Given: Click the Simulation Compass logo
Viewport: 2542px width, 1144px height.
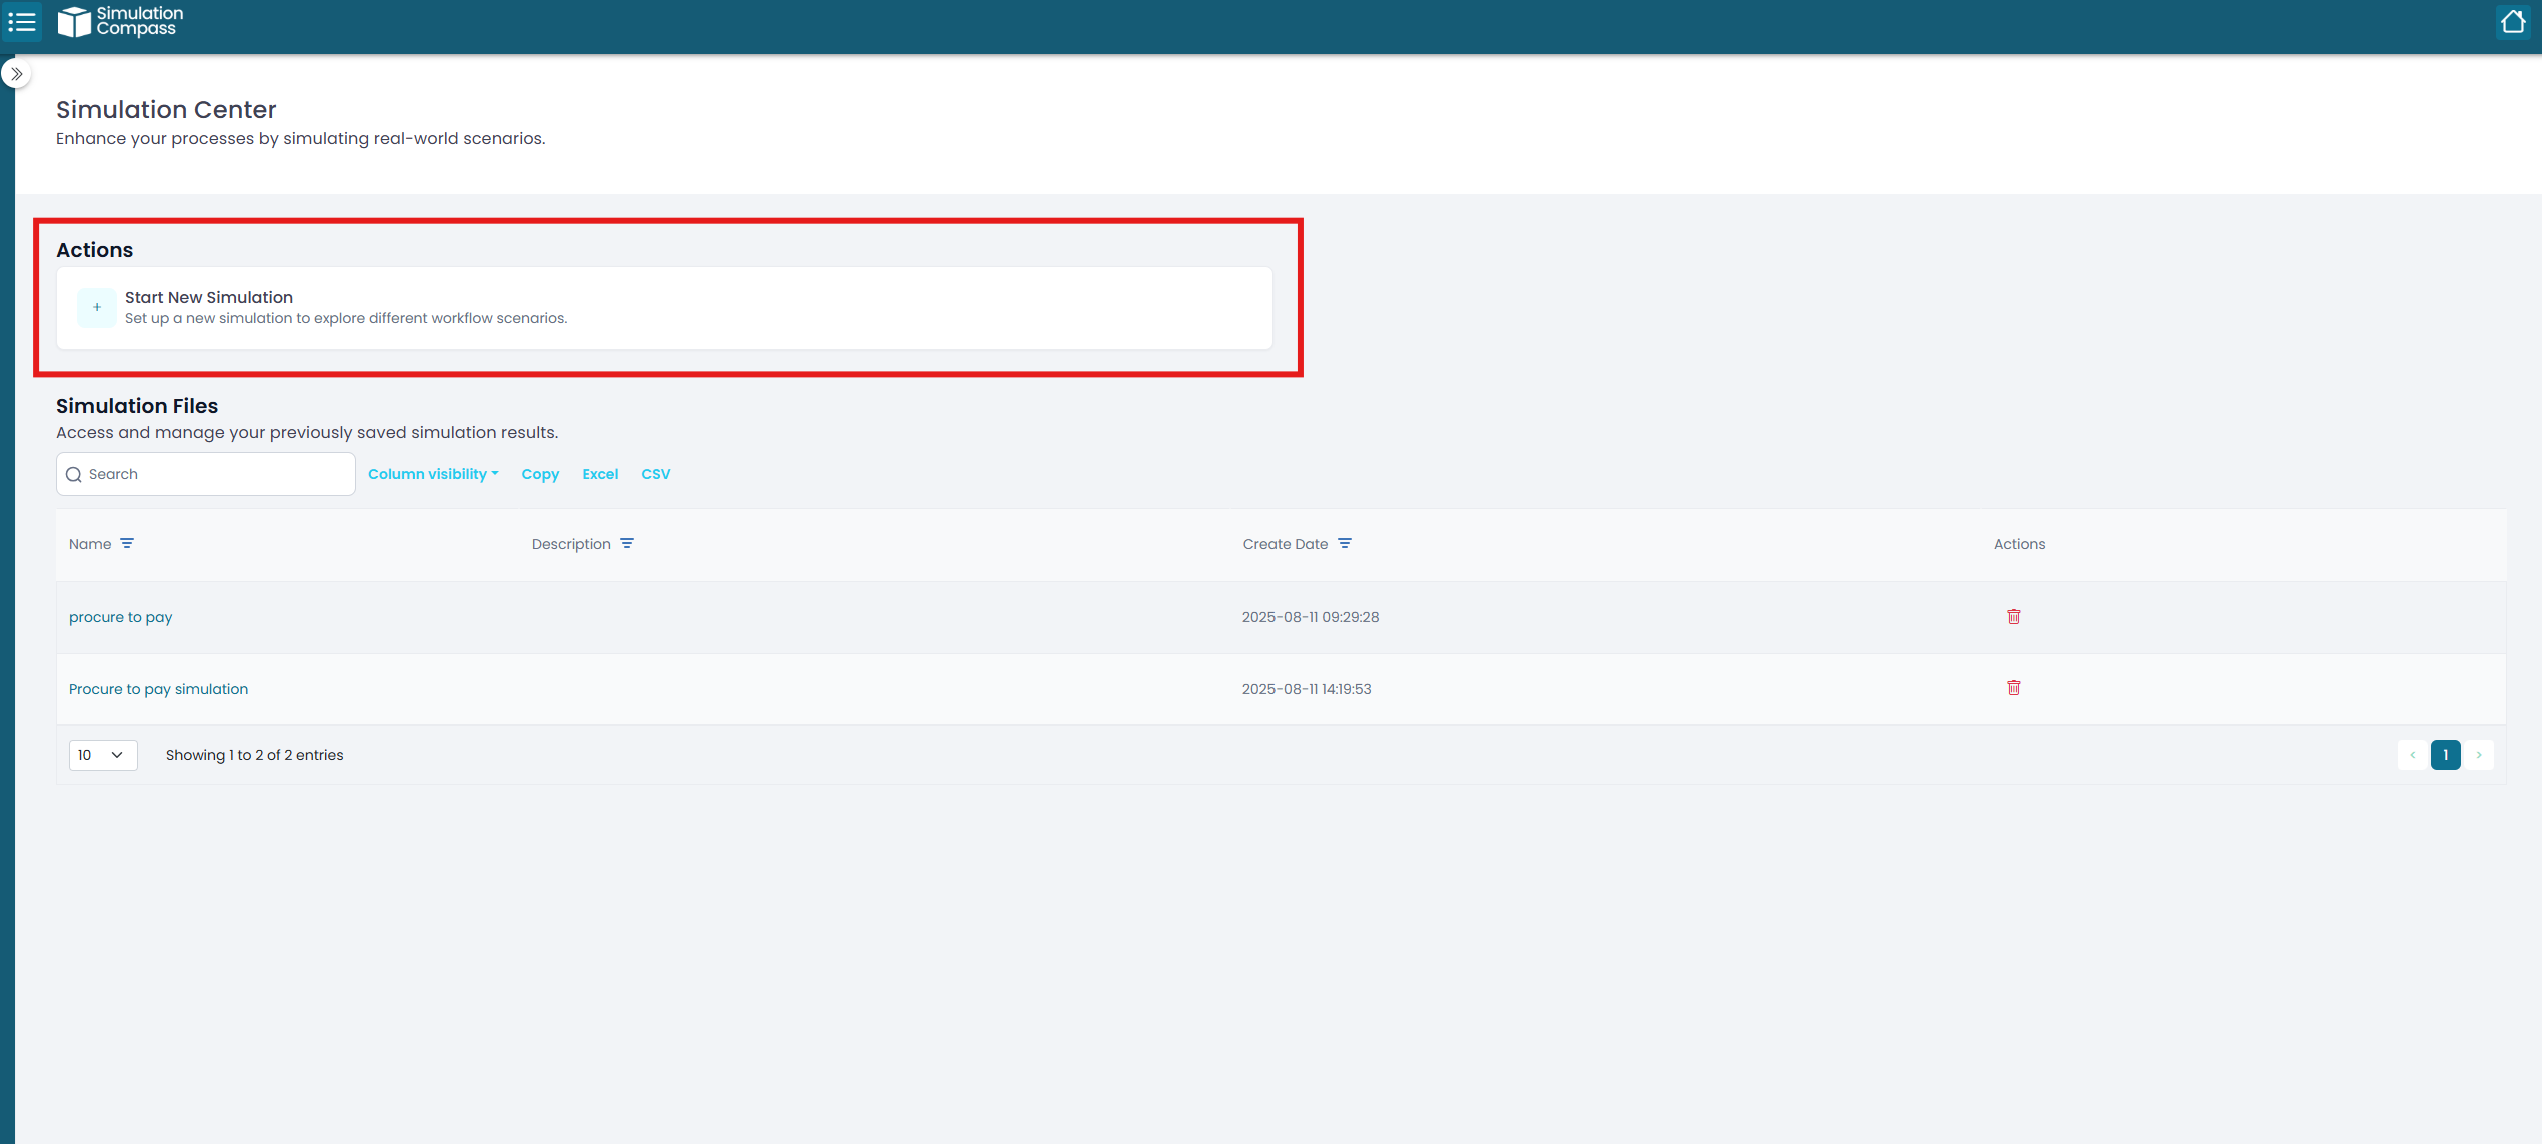Looking at the screenshot, I should click(120, 22).
